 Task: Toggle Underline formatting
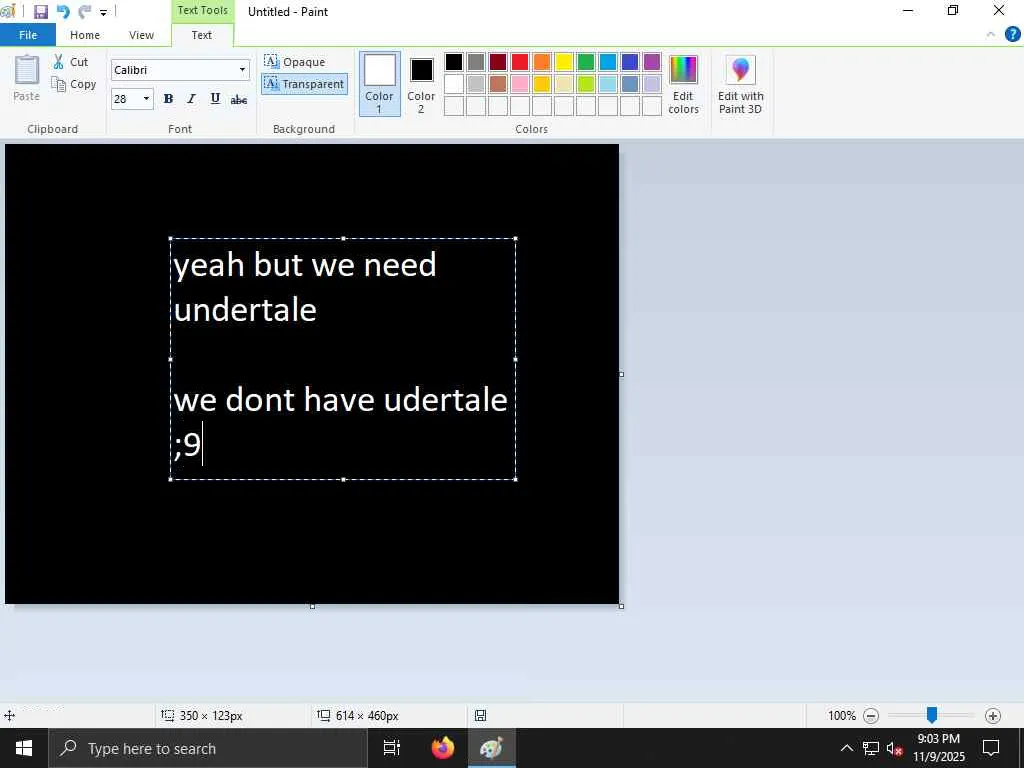click(x=215, y=99)
